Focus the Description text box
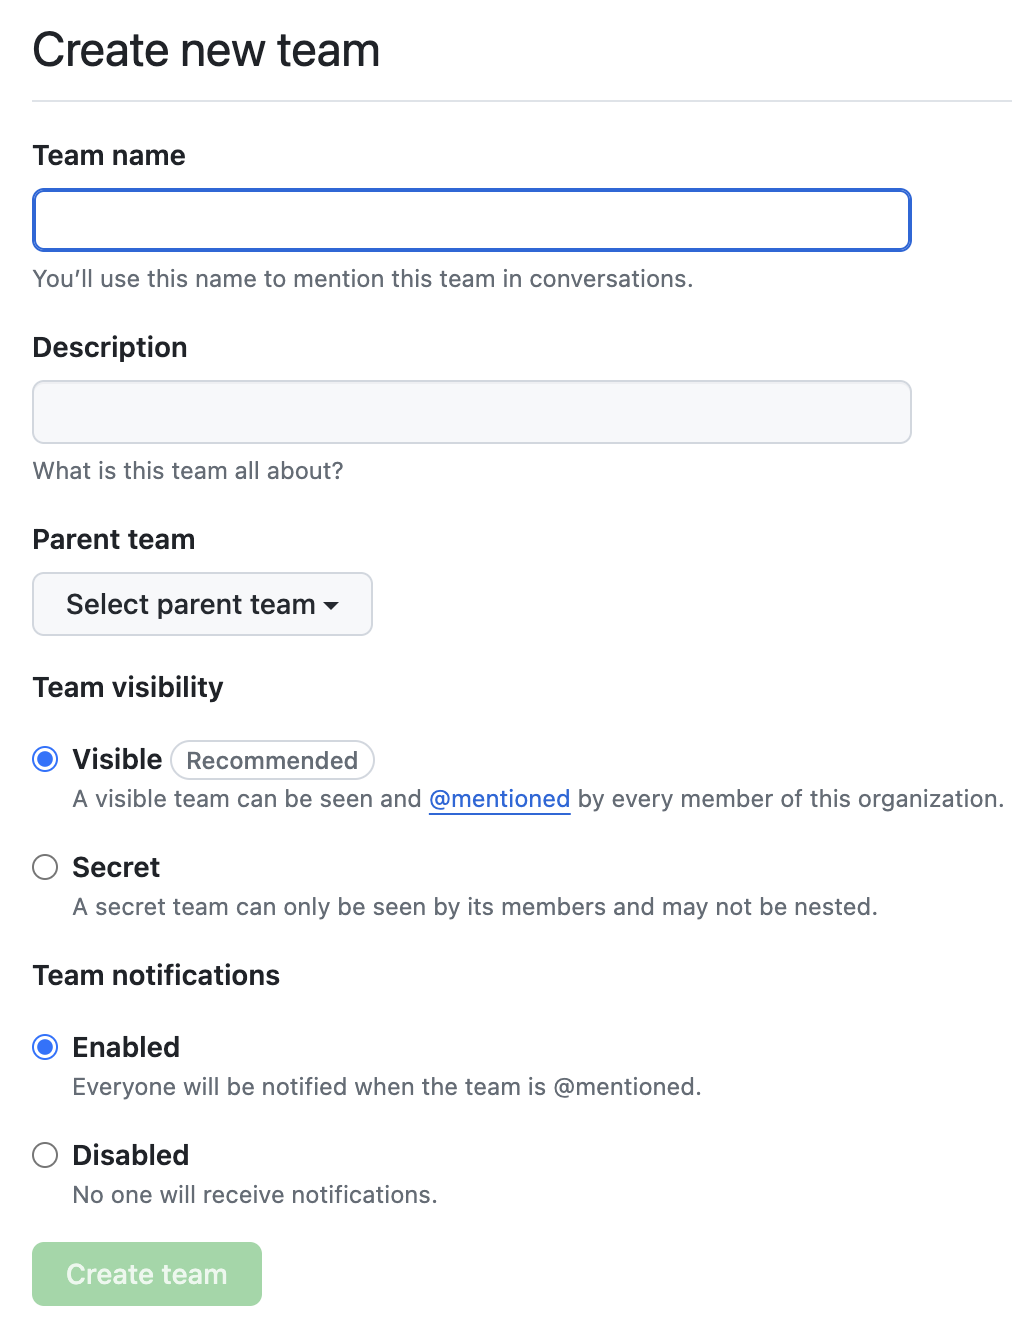This screenshot has width=1024, height=1328. [471, 412]
